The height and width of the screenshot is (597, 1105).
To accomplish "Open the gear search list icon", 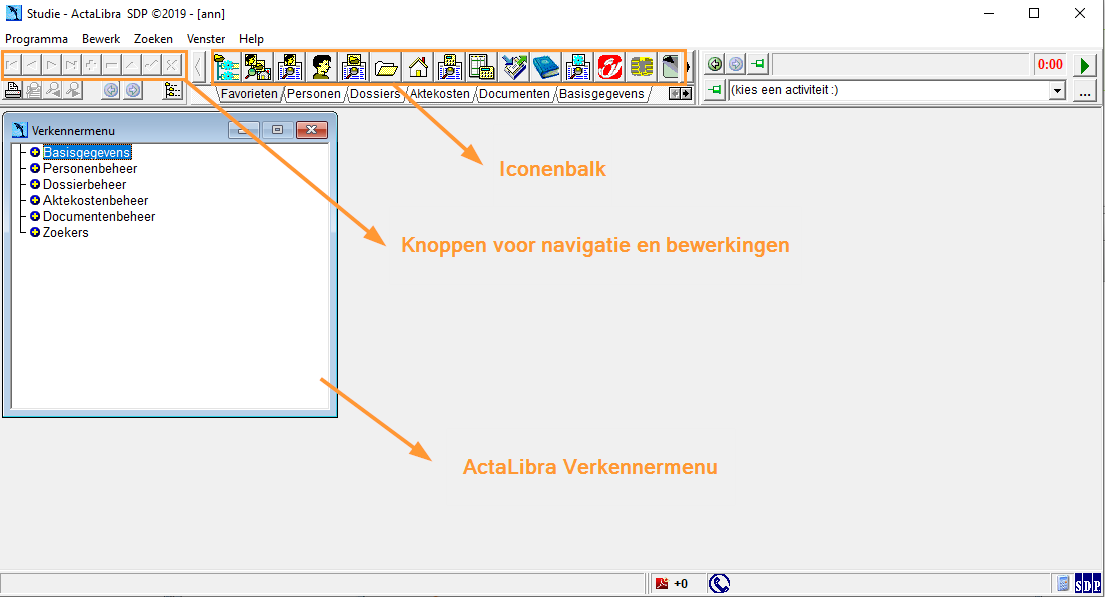I will pos(578,68).
